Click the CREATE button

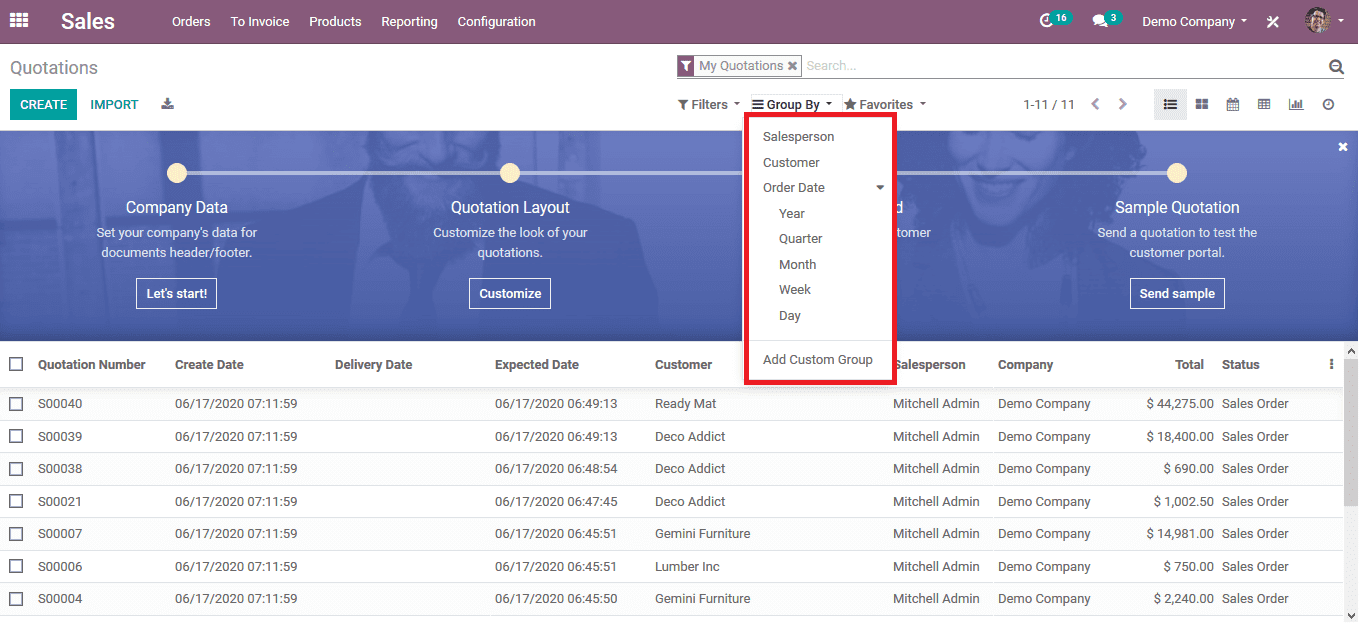point(44,104)
